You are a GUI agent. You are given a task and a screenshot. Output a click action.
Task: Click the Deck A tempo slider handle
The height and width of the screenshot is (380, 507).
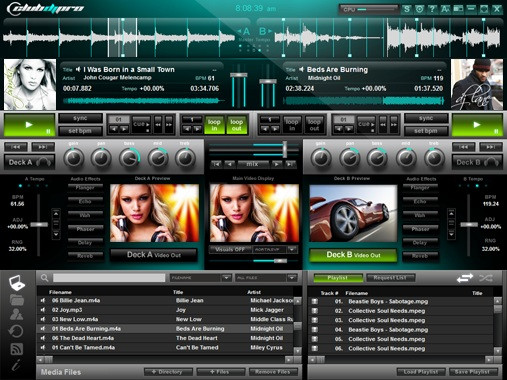(x=39, y=225)
